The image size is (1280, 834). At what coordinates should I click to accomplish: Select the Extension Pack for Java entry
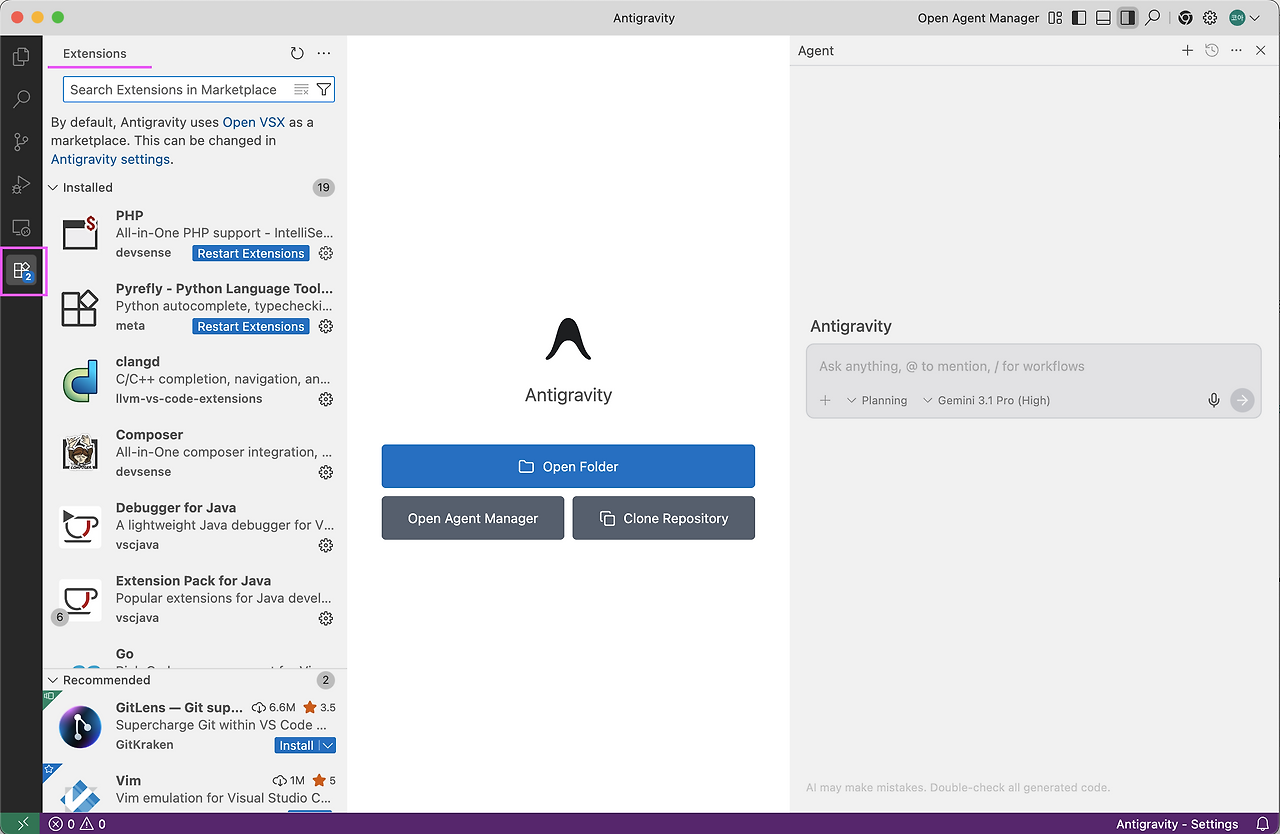point(195,599)
